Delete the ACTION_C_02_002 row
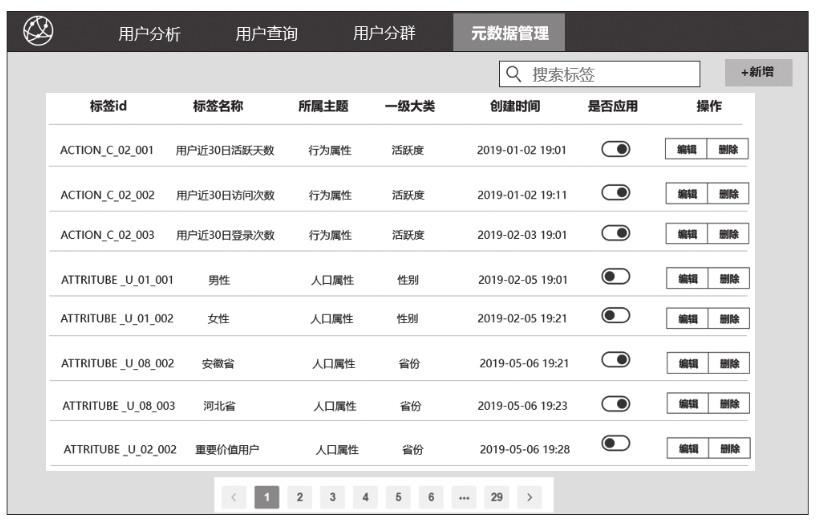This screenshot has height=524, width=818. [x=728, y=194]
